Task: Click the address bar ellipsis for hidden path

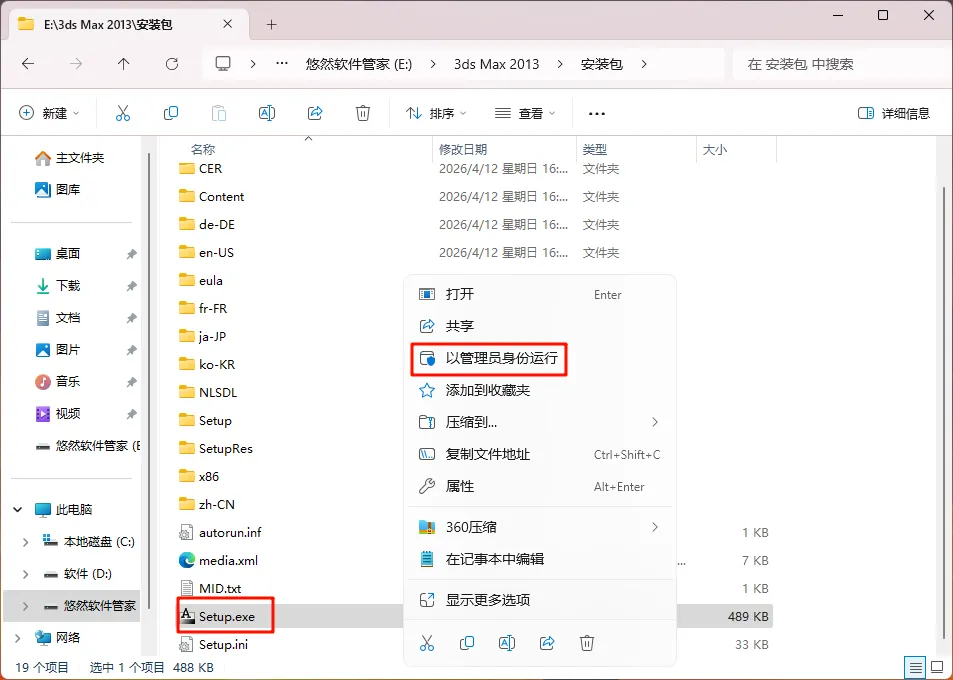Action: click(281, 63)
